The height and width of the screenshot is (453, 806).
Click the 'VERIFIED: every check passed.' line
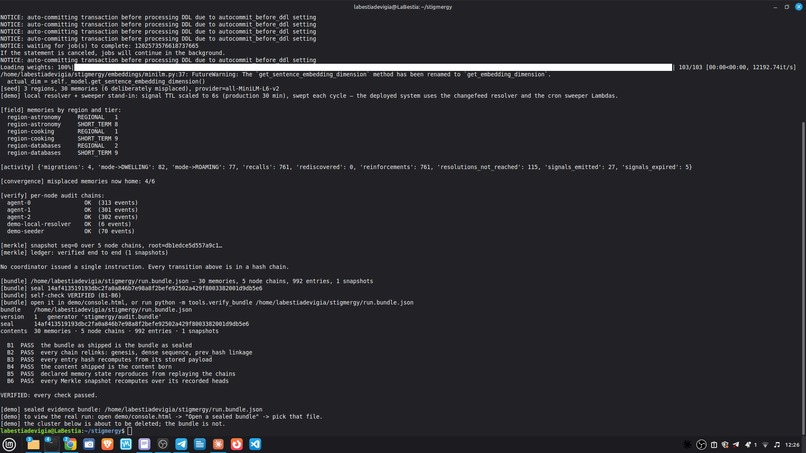click(49, 395)
